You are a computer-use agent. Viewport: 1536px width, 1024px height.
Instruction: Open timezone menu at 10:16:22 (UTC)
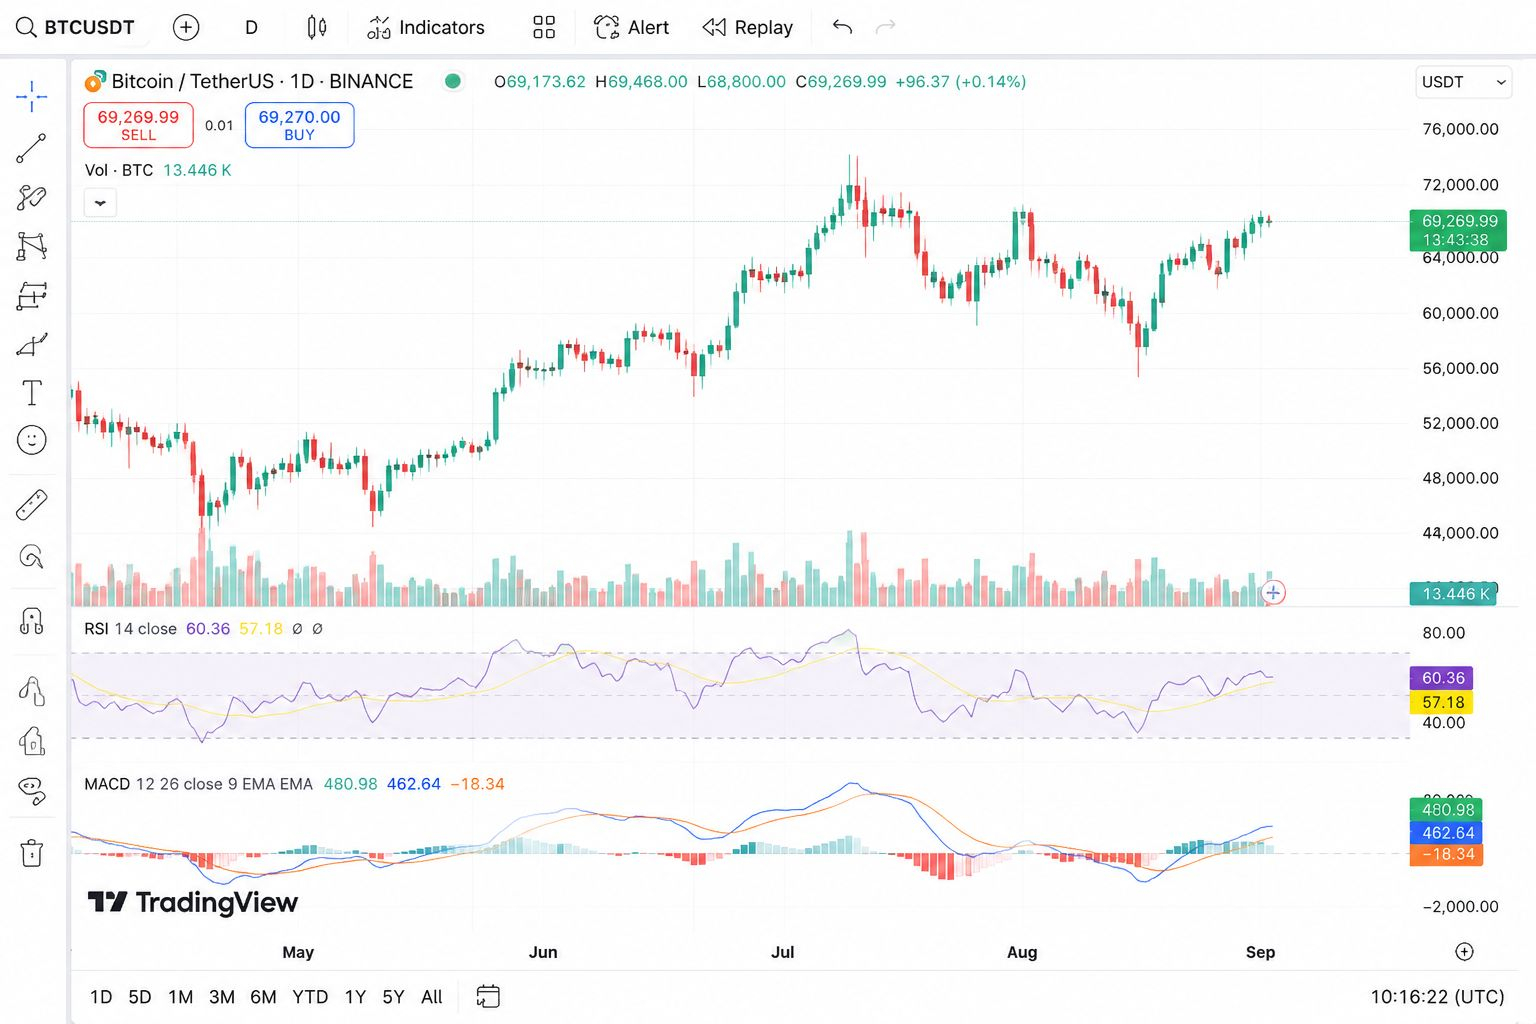(x=1437, y=997)
